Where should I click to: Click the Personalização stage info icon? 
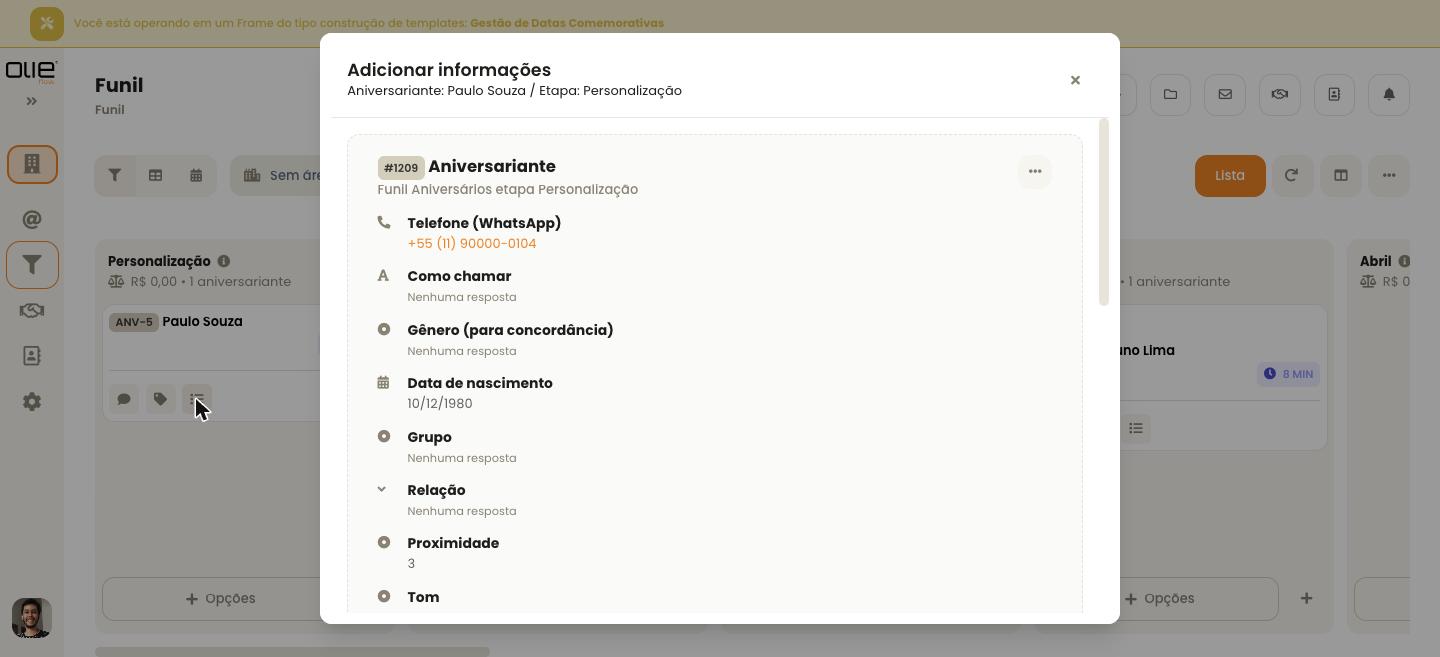[x=224, y=261]
